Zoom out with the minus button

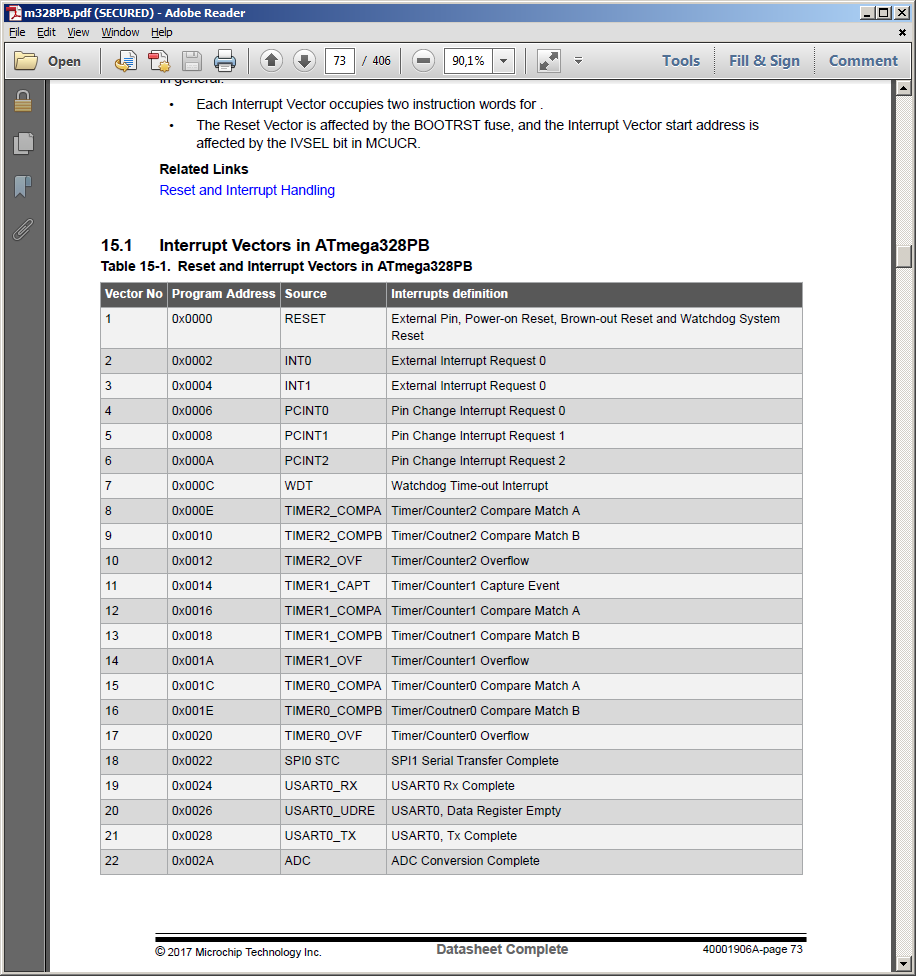pos(423,60)
